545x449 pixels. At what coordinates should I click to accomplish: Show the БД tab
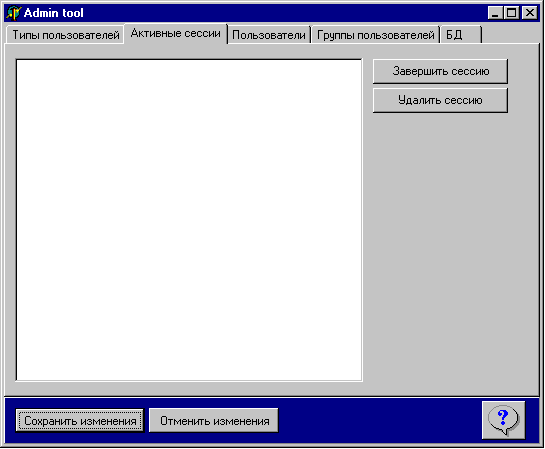[461, 35]
